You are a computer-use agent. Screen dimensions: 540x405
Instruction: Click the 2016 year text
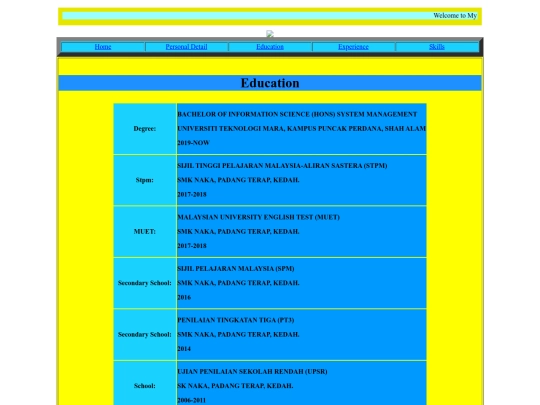pos(184,297)
